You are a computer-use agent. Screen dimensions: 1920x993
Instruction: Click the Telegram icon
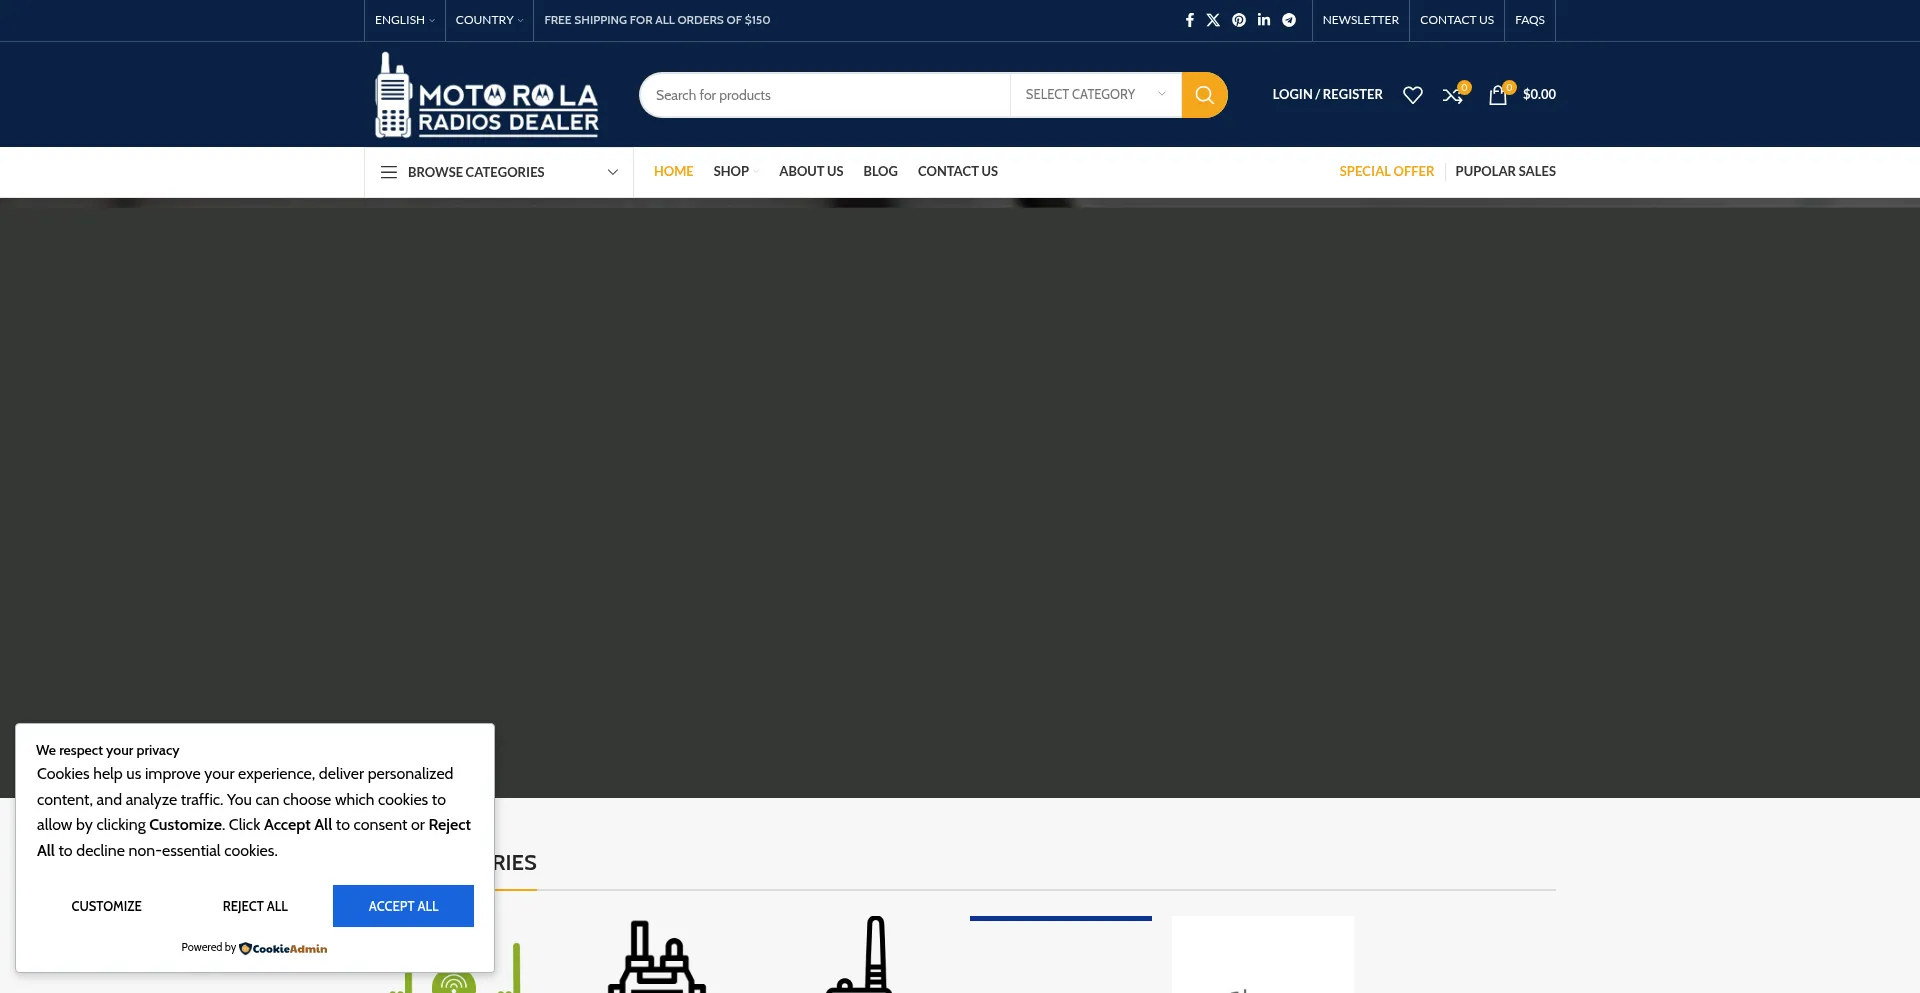[1289, 20]
